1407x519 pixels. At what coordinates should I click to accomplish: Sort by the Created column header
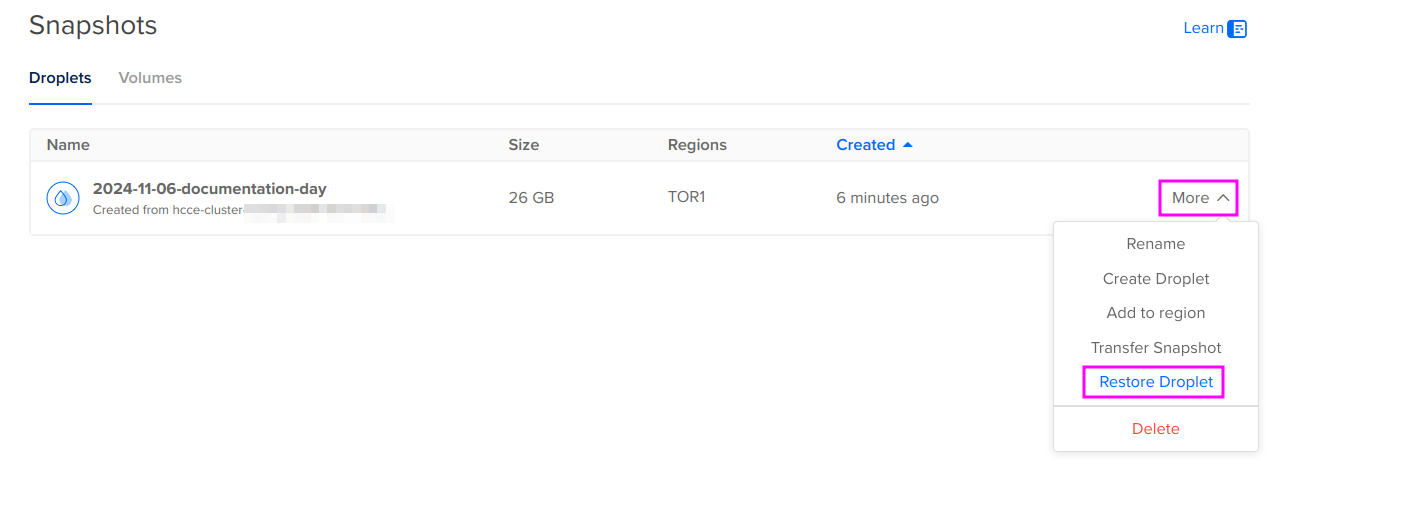pos(865,145)
